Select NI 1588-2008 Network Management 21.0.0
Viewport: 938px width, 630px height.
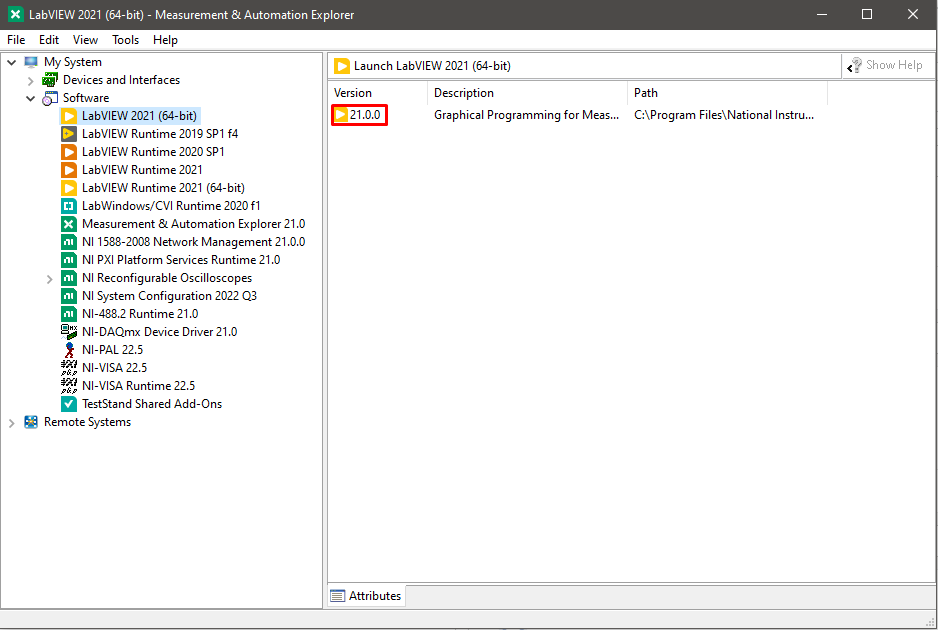pos(193,242)
